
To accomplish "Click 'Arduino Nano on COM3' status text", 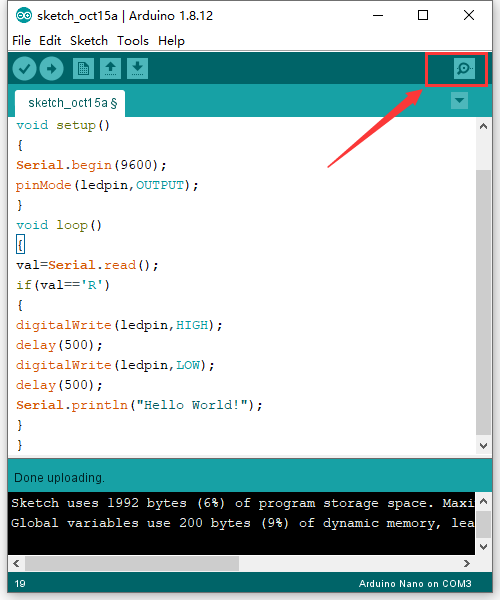I will click(415, 584).
